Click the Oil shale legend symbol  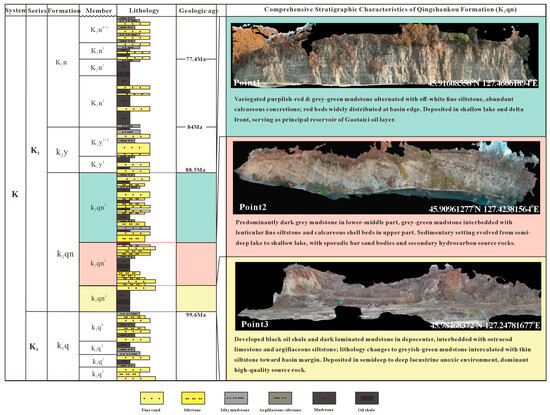(x=367, y=398)
